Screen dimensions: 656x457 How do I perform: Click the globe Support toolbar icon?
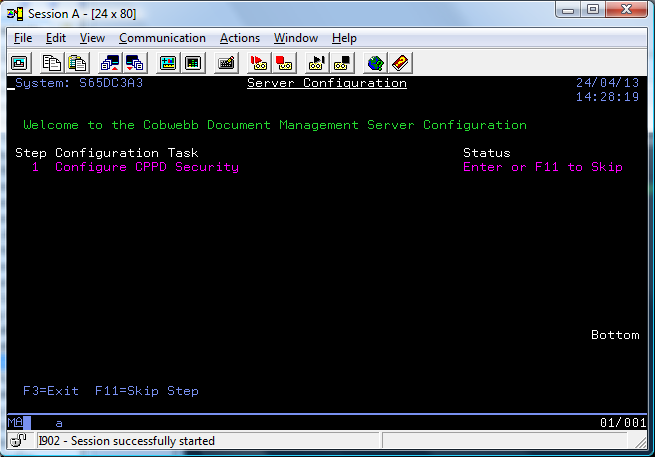tap(375, 63)
